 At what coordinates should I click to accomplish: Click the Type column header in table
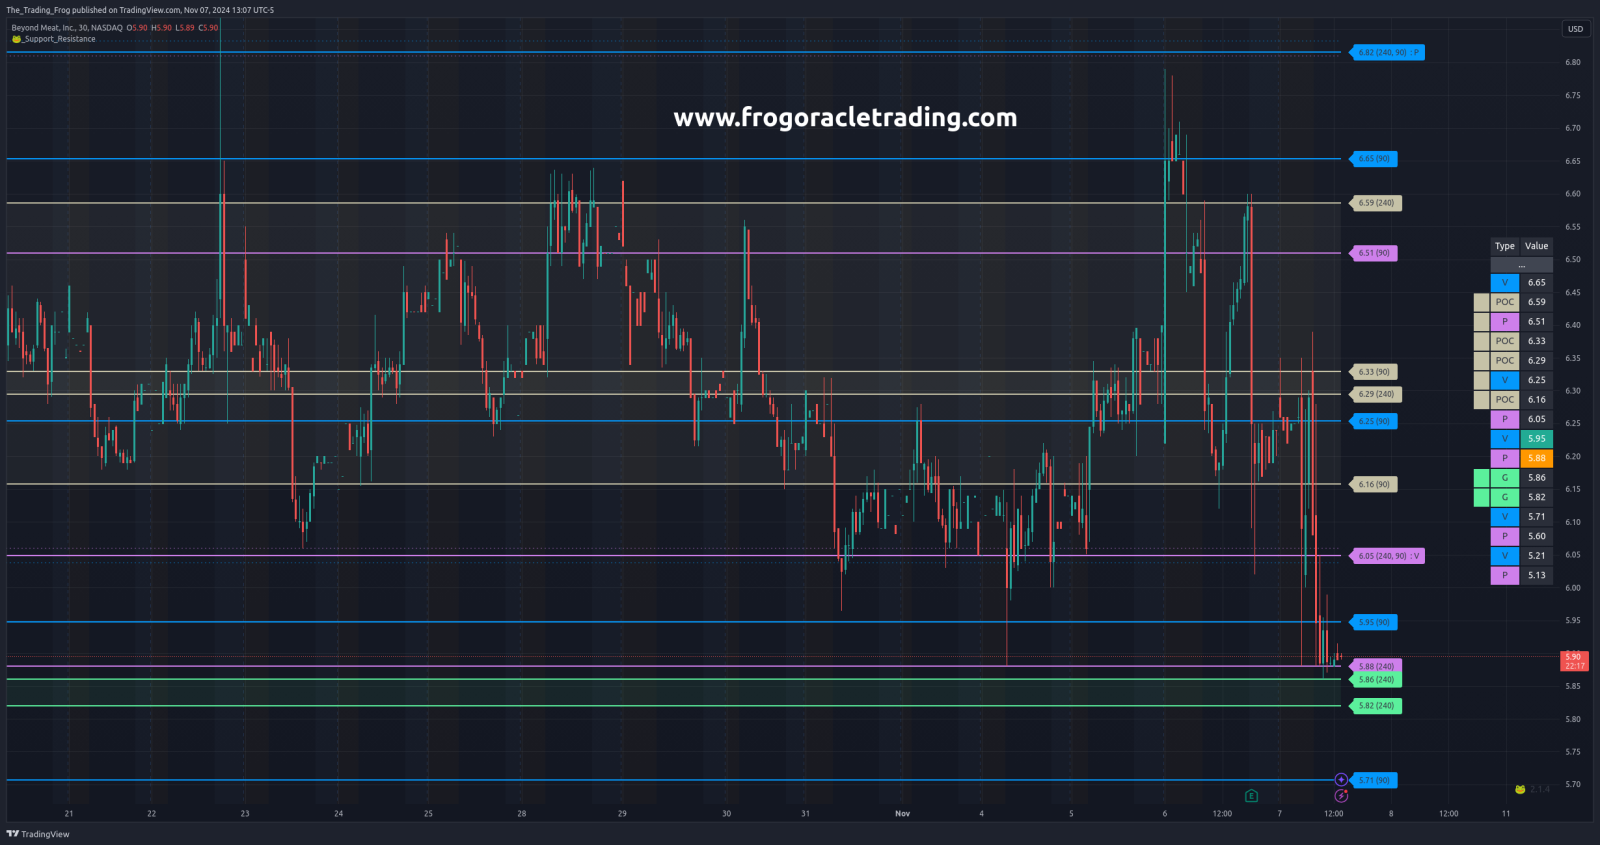pos(1505,246)
